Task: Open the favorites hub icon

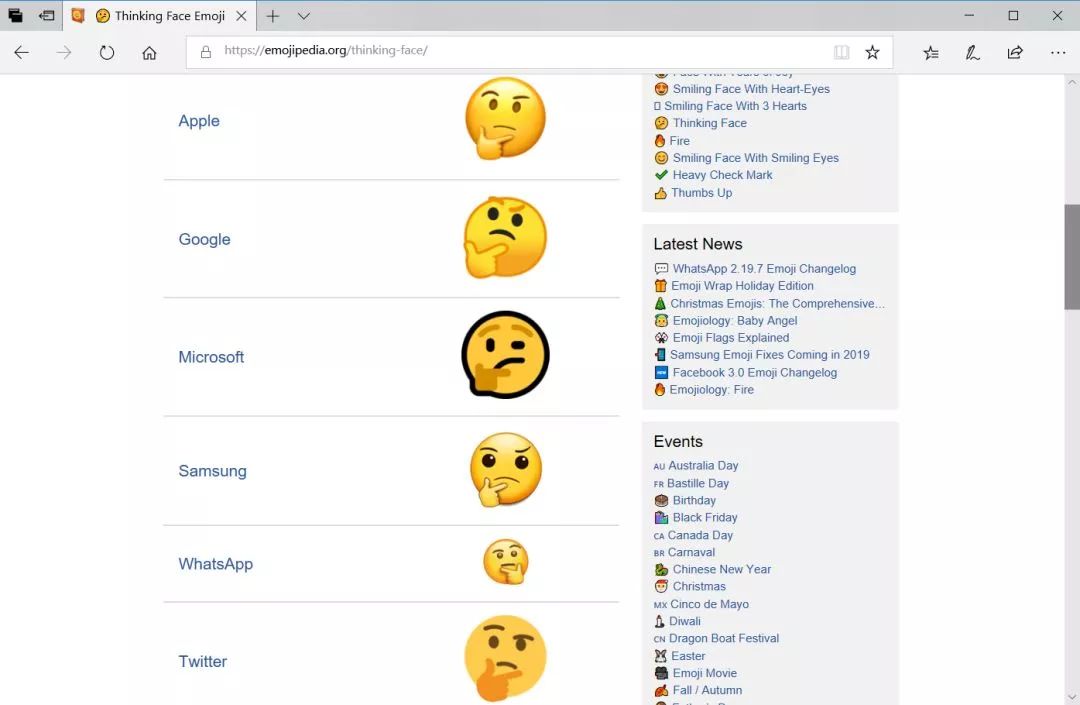Action: click(931, 52)
